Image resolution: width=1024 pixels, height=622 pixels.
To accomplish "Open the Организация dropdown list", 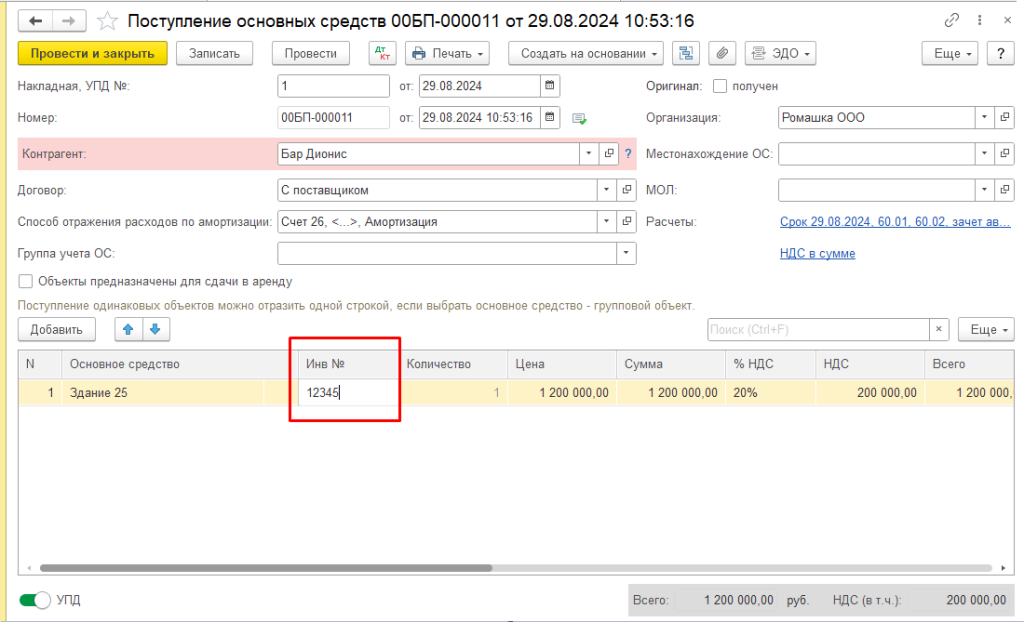I will (x=985, y=118).
